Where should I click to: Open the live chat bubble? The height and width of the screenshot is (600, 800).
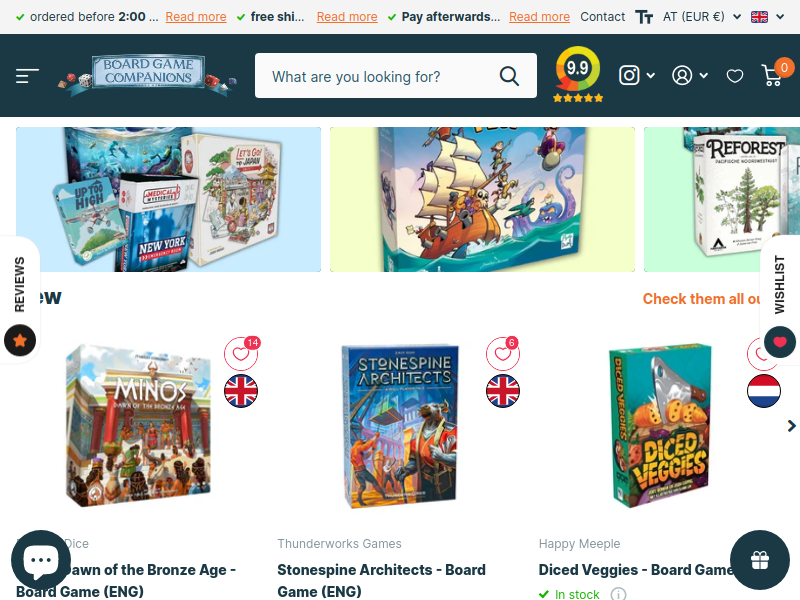pyautogui.click(x=41, y=560)
